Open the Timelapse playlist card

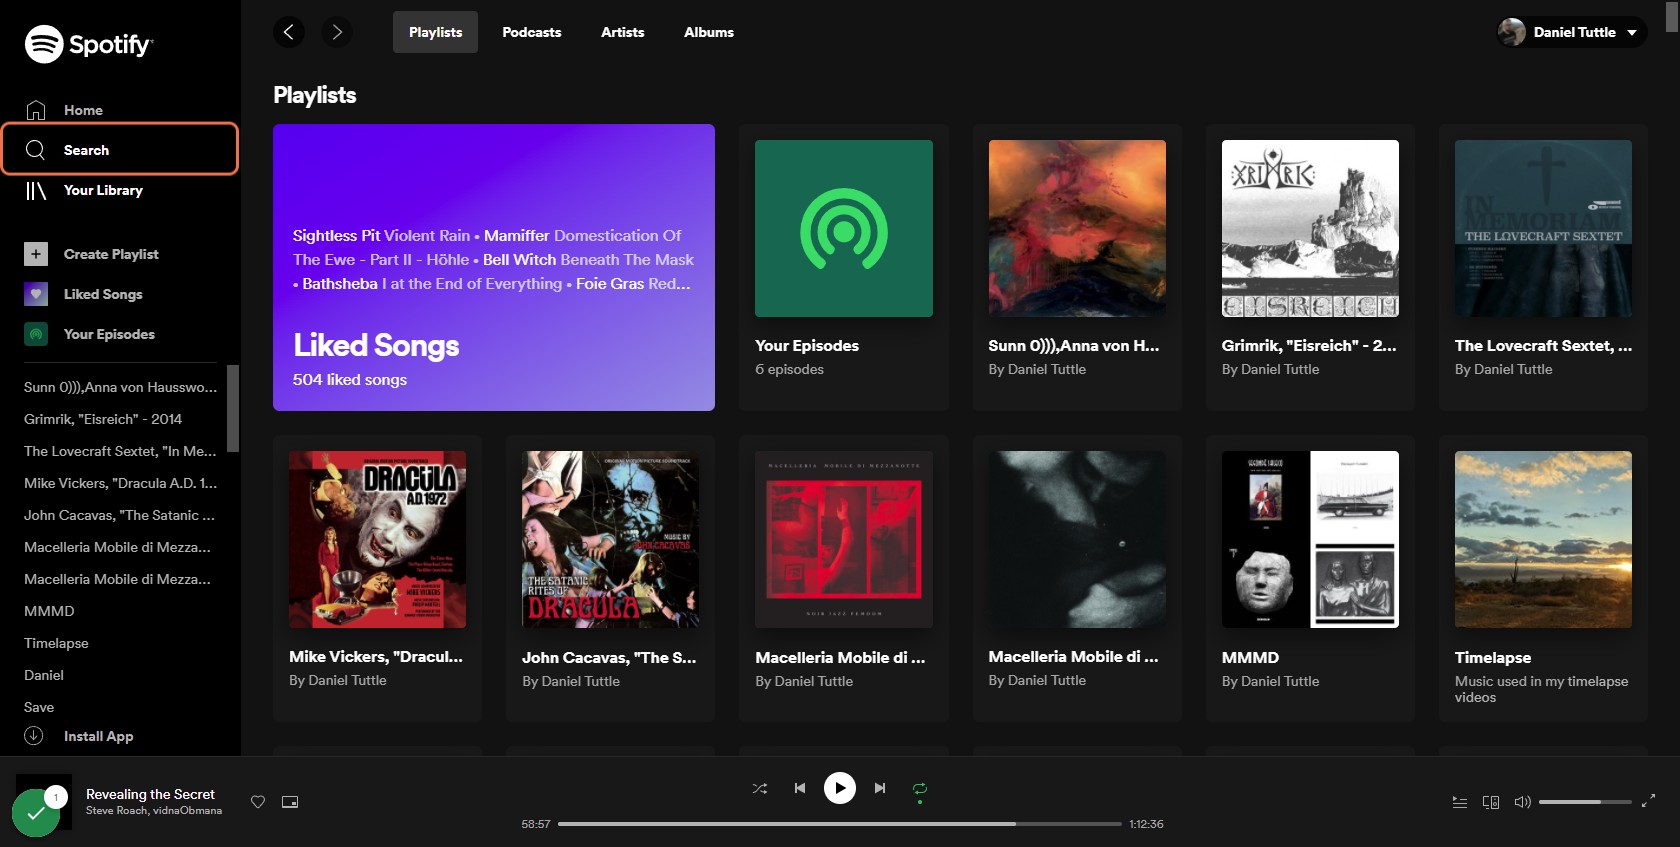pos(1543,578)
